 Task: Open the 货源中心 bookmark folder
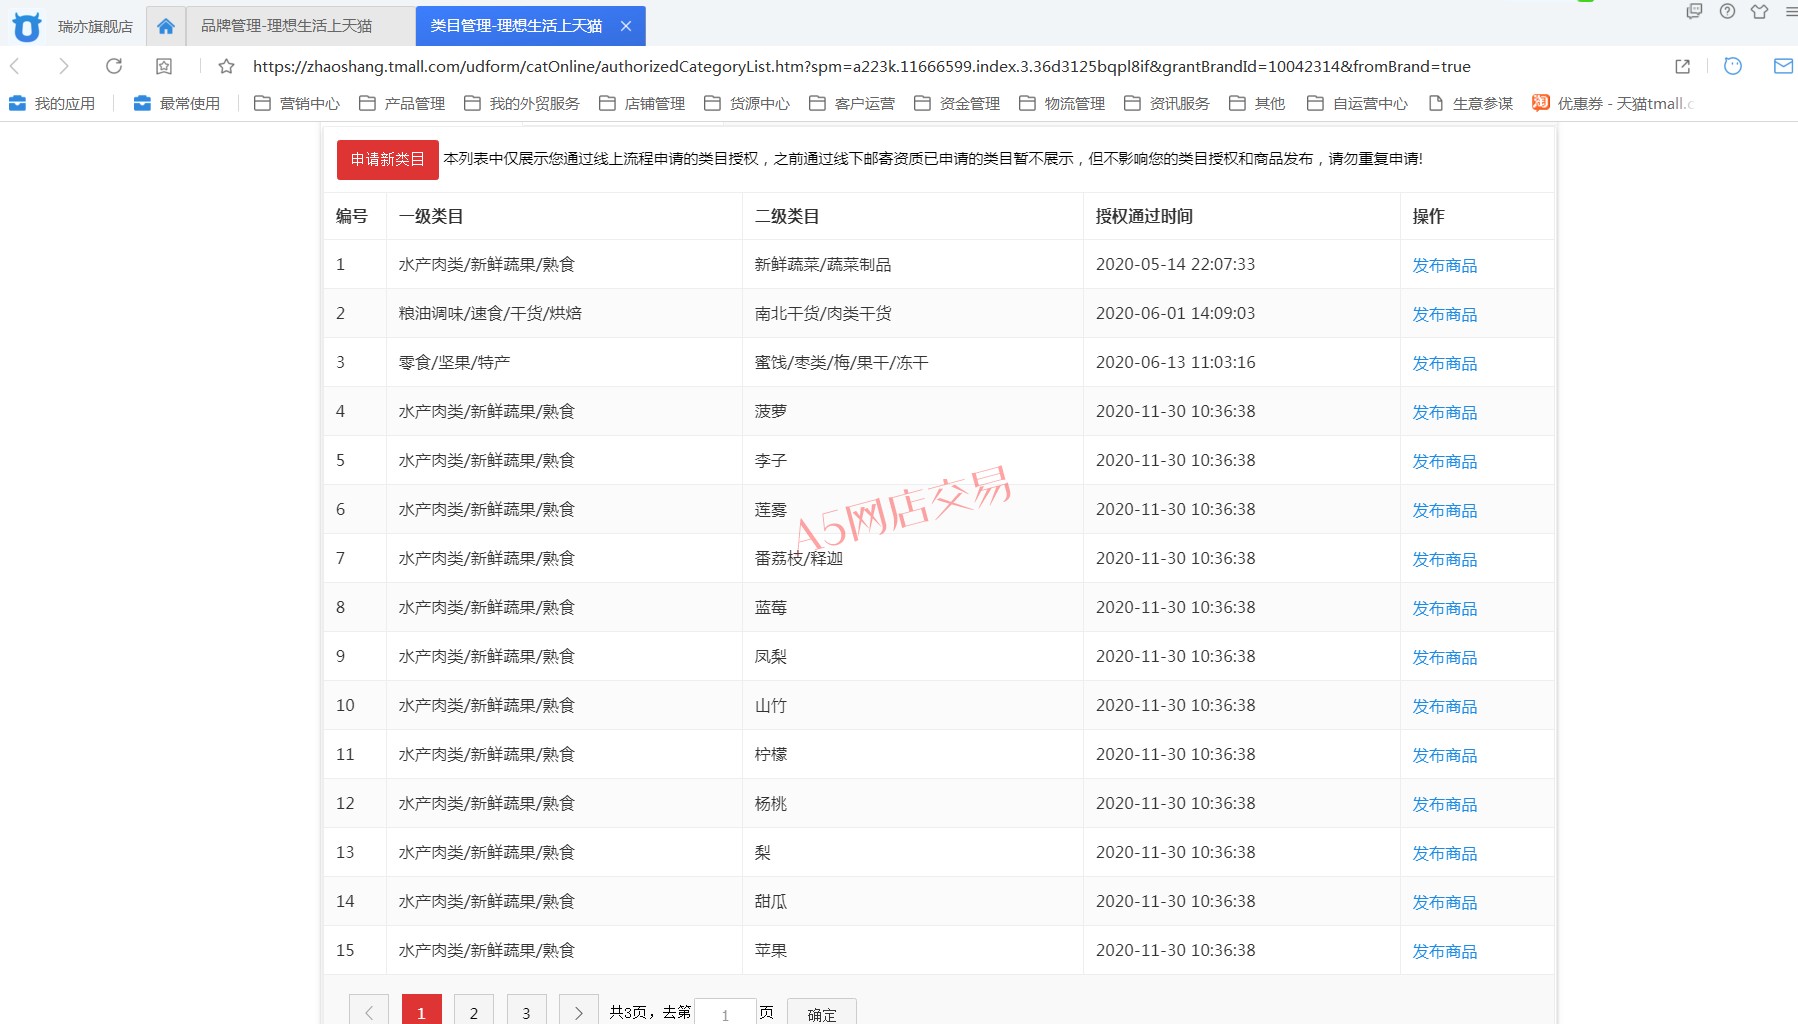(747, 103)
